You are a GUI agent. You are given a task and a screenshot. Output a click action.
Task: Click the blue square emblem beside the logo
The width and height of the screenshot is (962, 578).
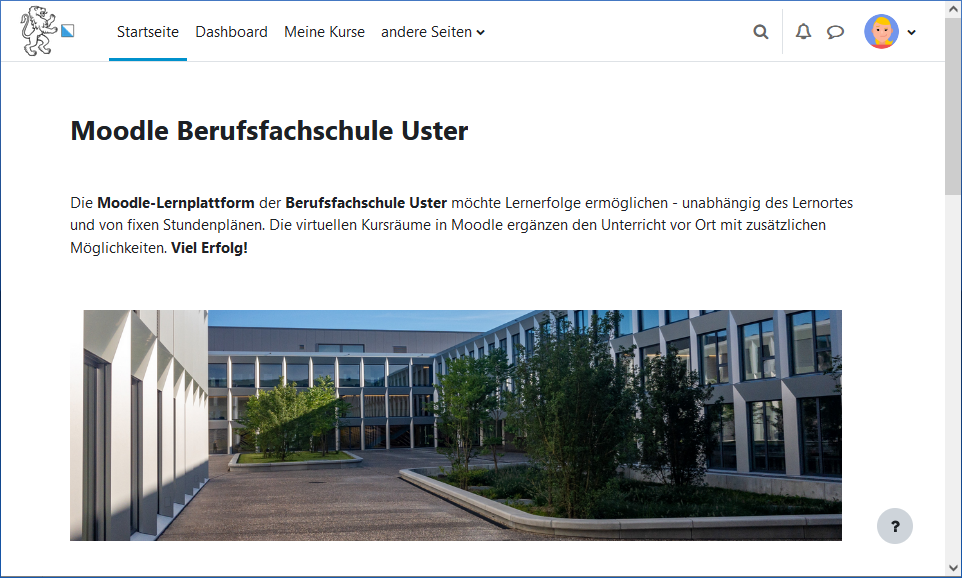67,31
